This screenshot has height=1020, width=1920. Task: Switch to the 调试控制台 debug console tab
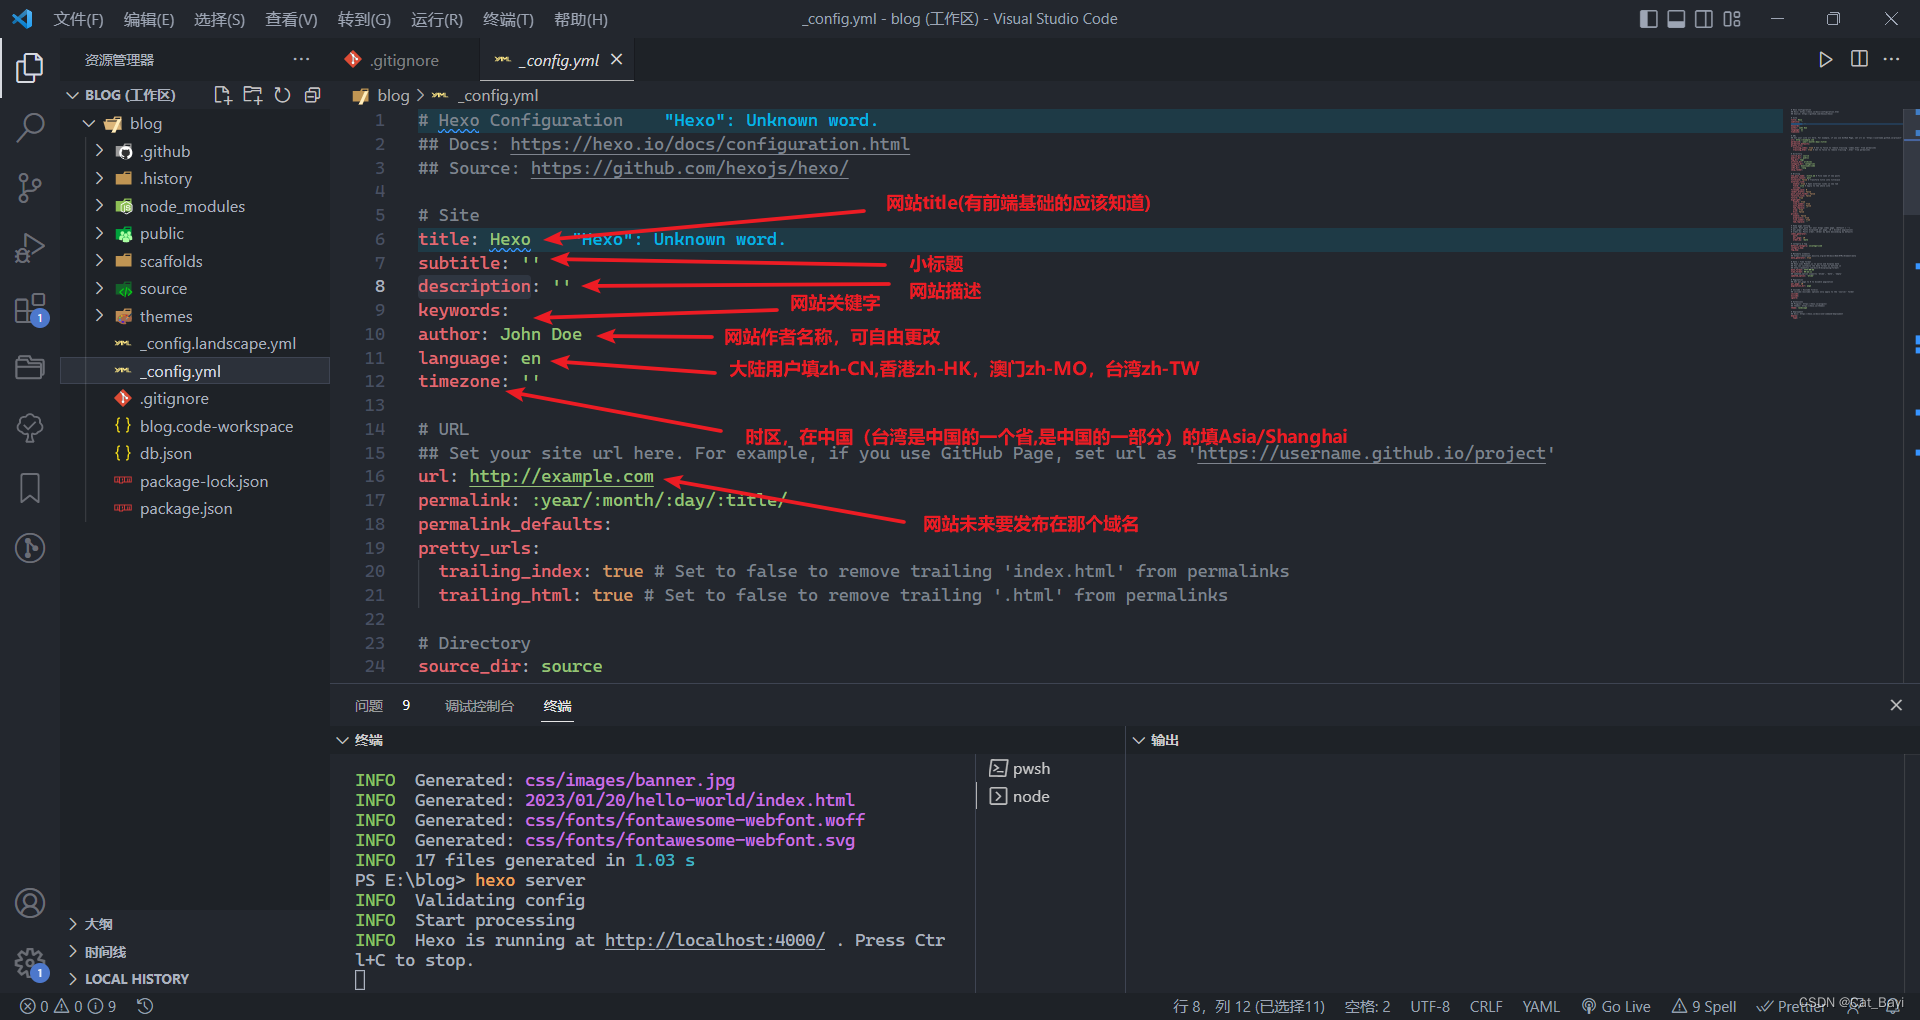(x=479, y=706)
